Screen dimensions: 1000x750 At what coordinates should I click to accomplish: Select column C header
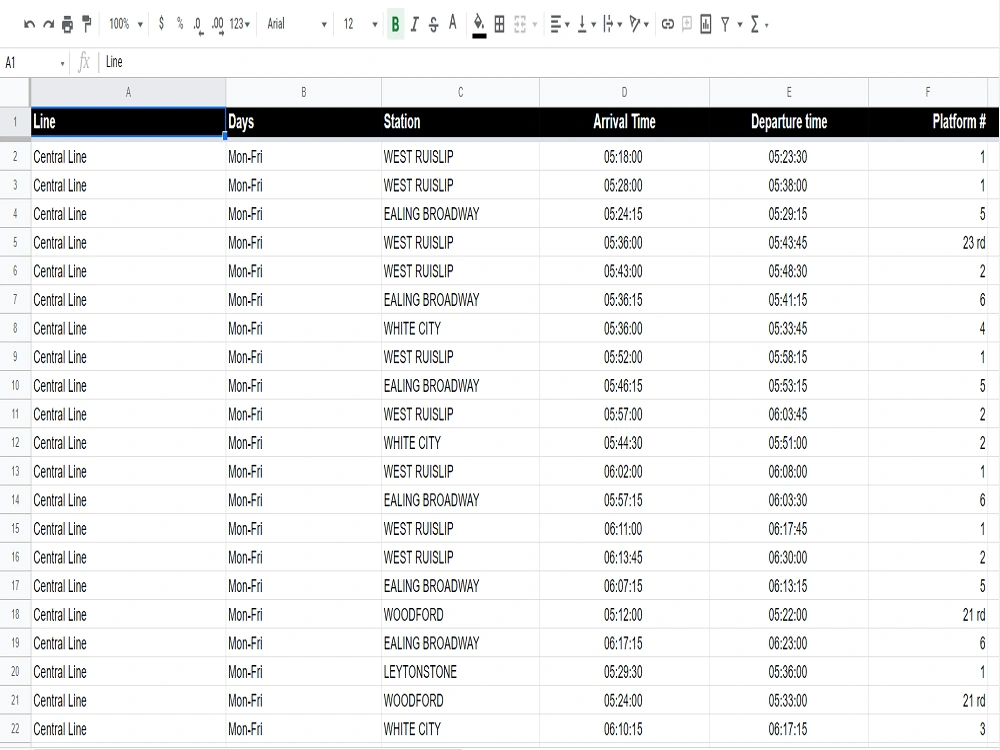pos(460,92)
